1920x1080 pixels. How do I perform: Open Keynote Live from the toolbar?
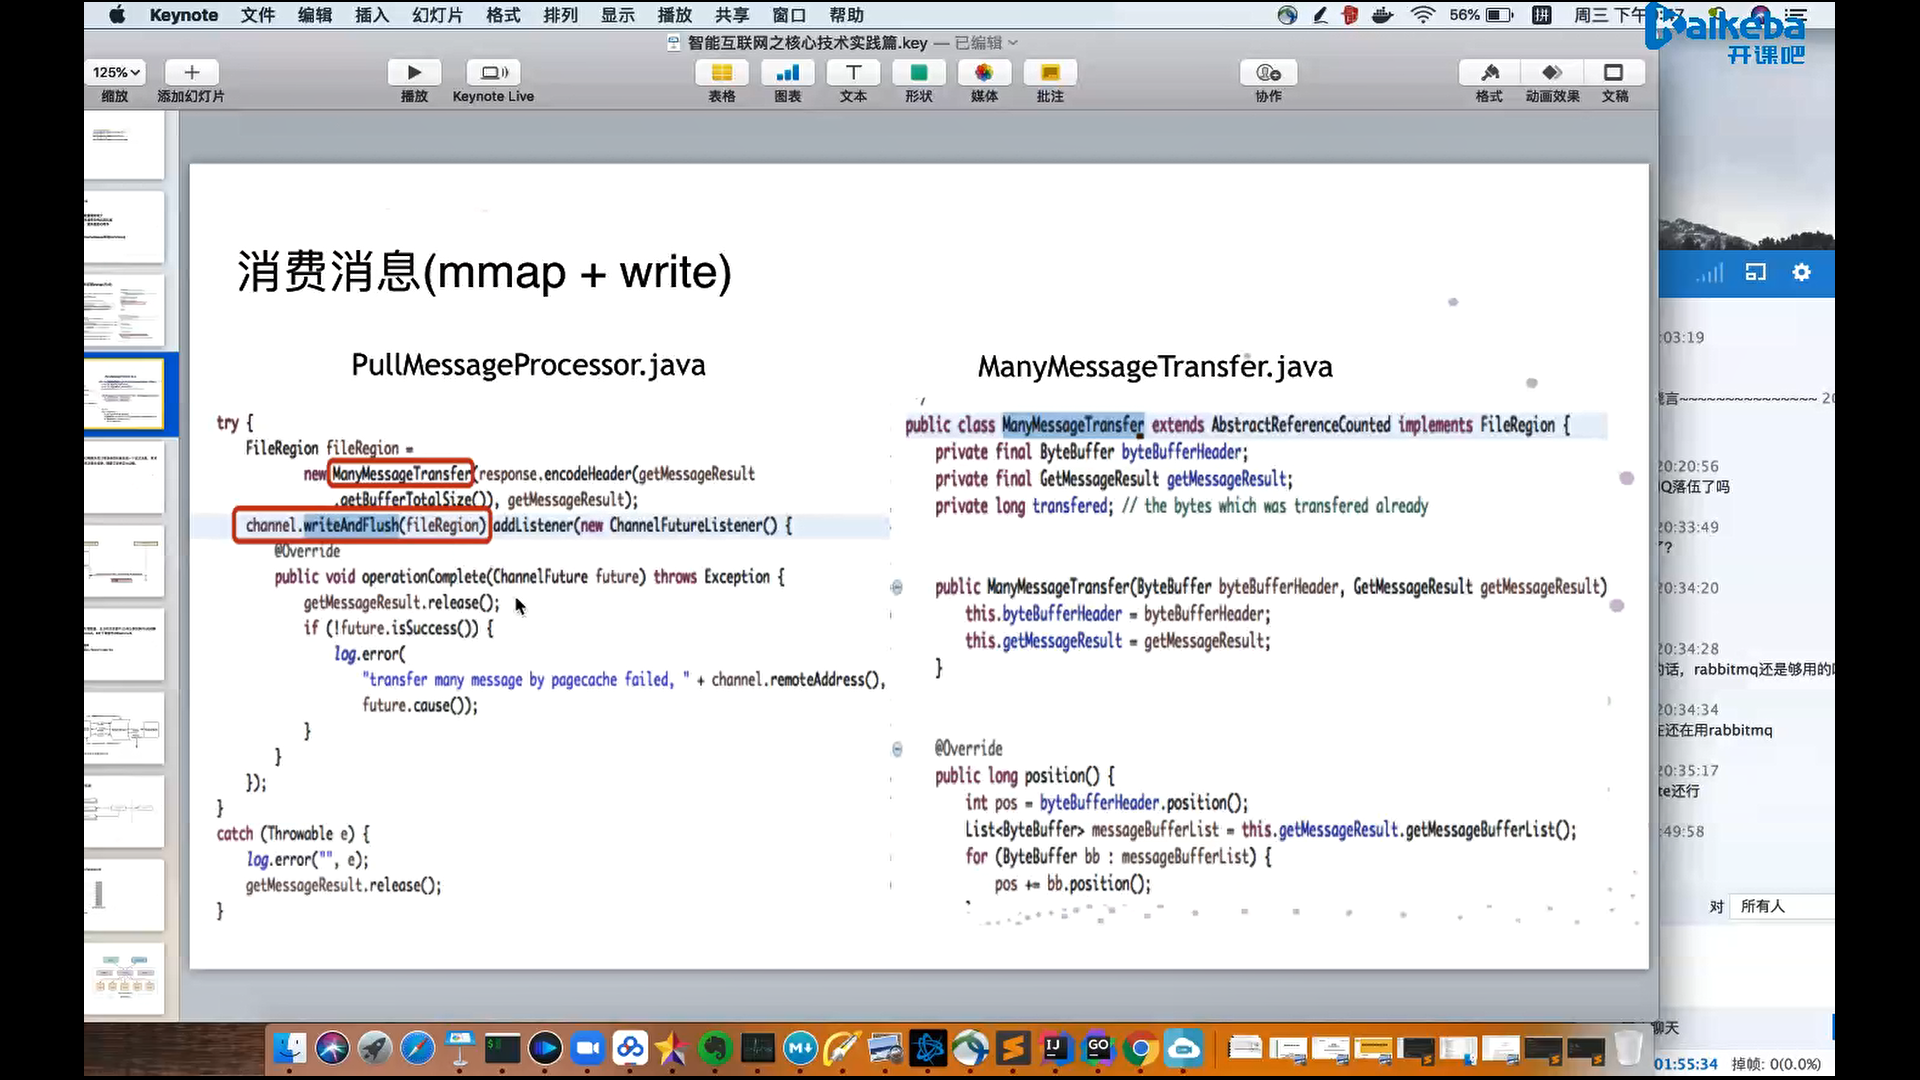[493, 73]
